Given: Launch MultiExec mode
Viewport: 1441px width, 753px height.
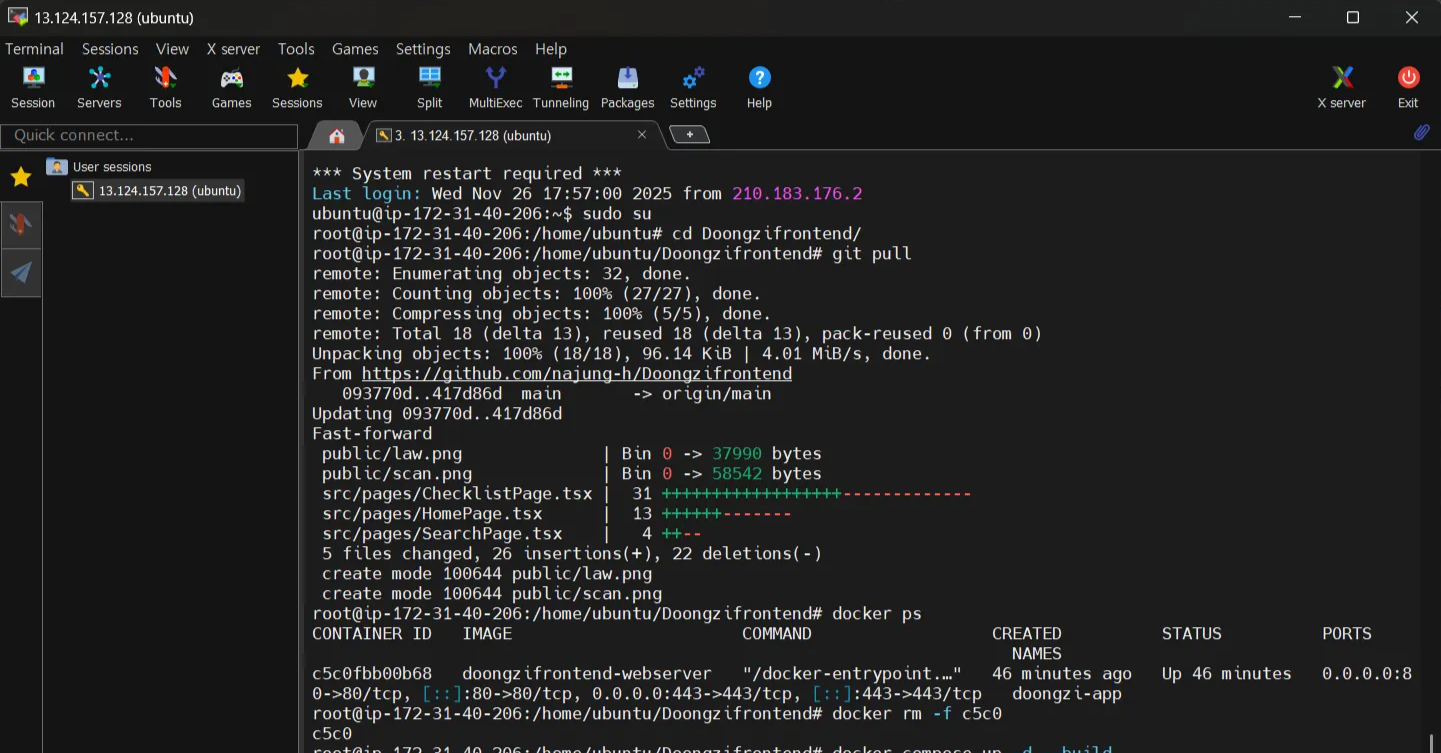Looking at the screenshot, I should 495,87.
